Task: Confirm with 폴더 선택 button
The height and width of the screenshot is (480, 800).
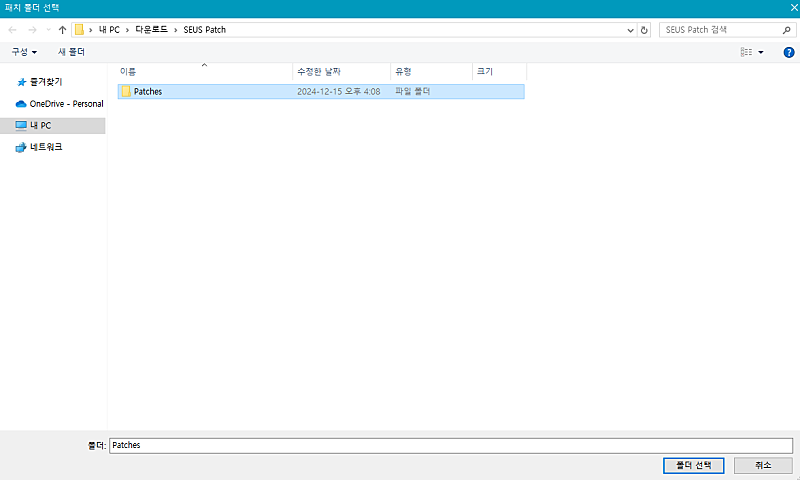Action: pos(693,465)
